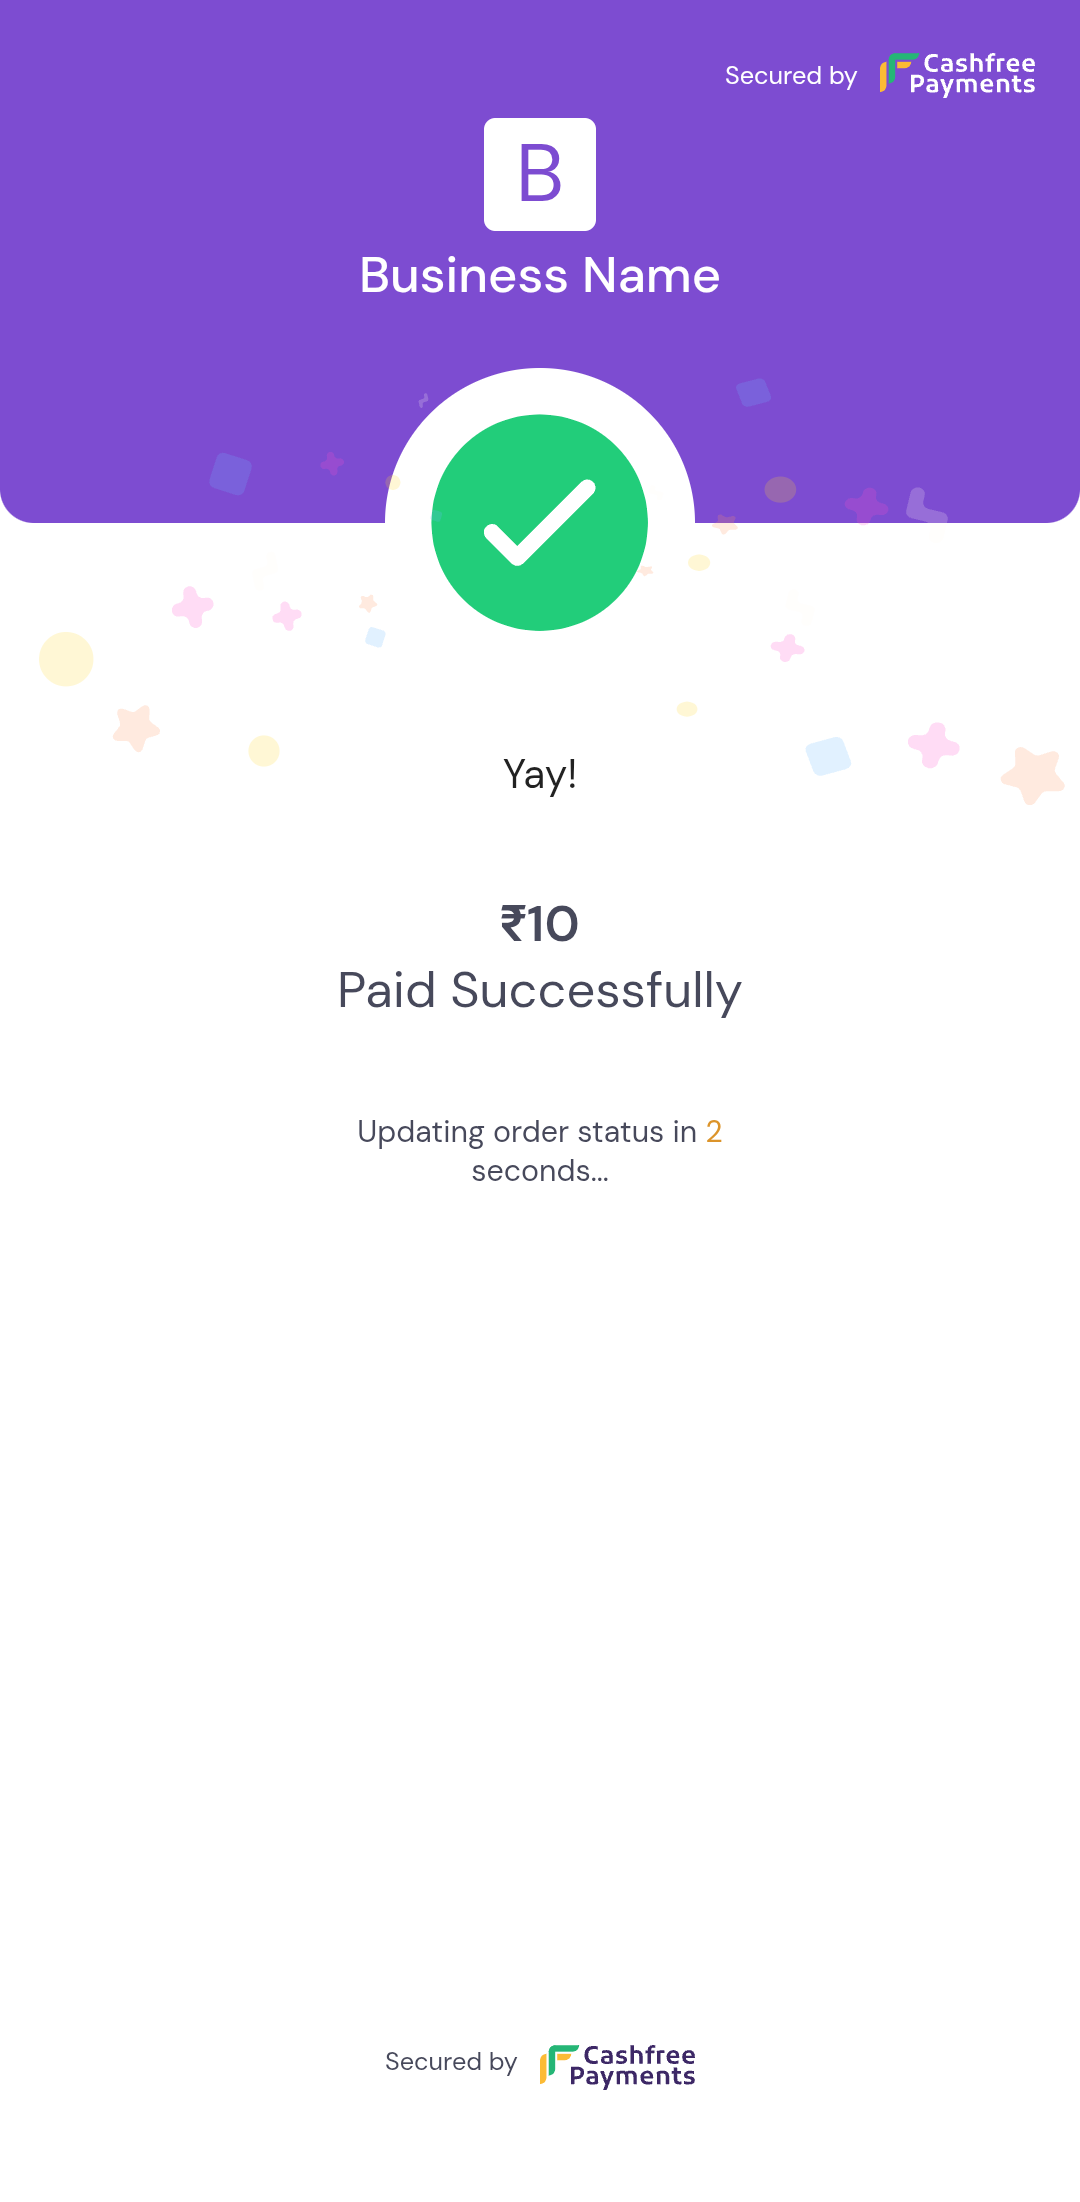Screen dimensions: 1080x2202
Task: Tap the "Updating order status in" message
Action: coord(527,1131)
